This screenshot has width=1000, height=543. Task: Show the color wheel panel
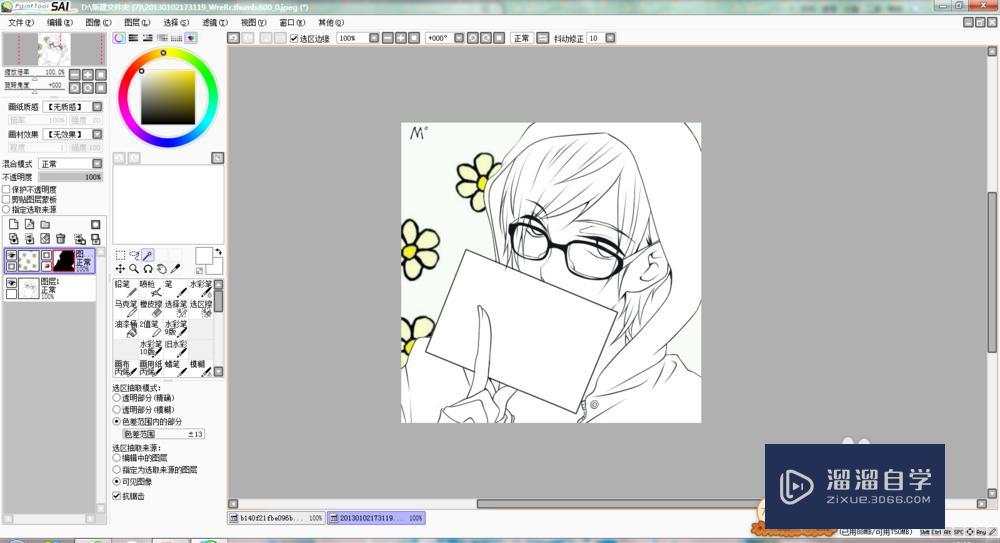tap(119, 38)
